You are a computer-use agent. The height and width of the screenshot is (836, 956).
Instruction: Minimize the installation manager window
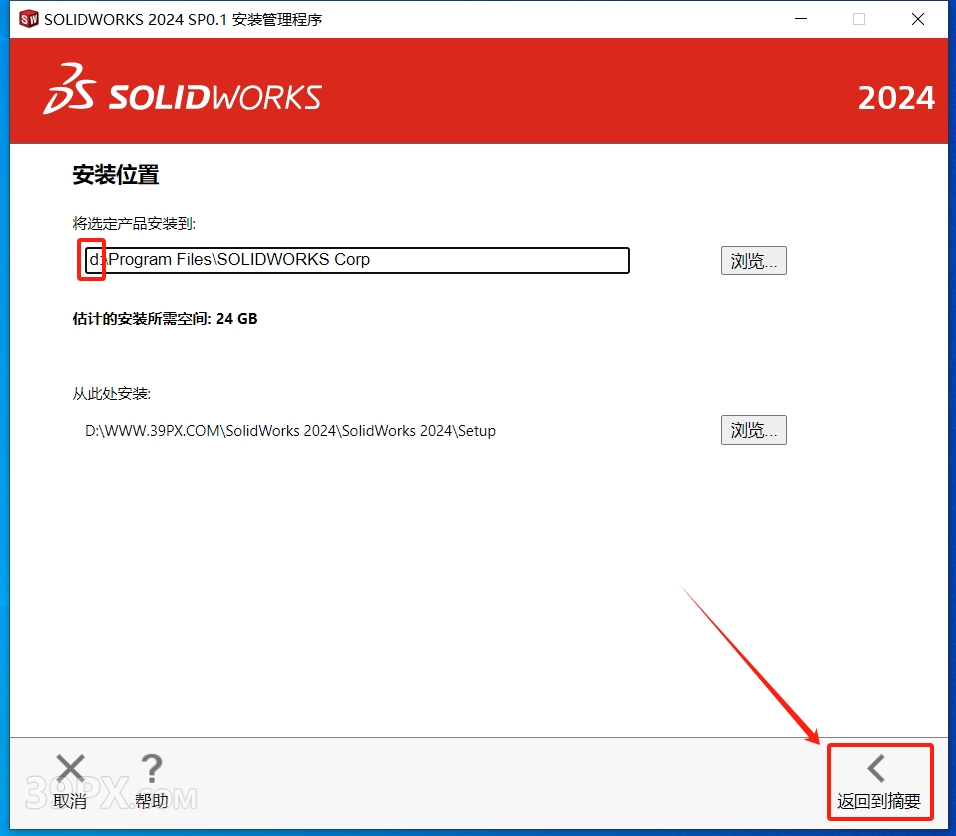799,19
